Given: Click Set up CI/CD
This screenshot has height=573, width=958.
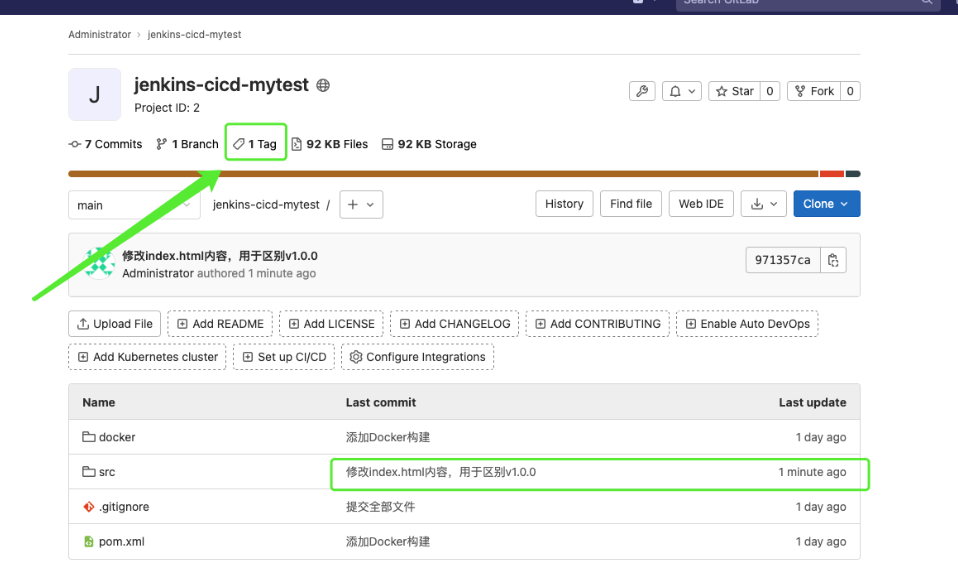Looking at the screenshot, I should [284, 357].
